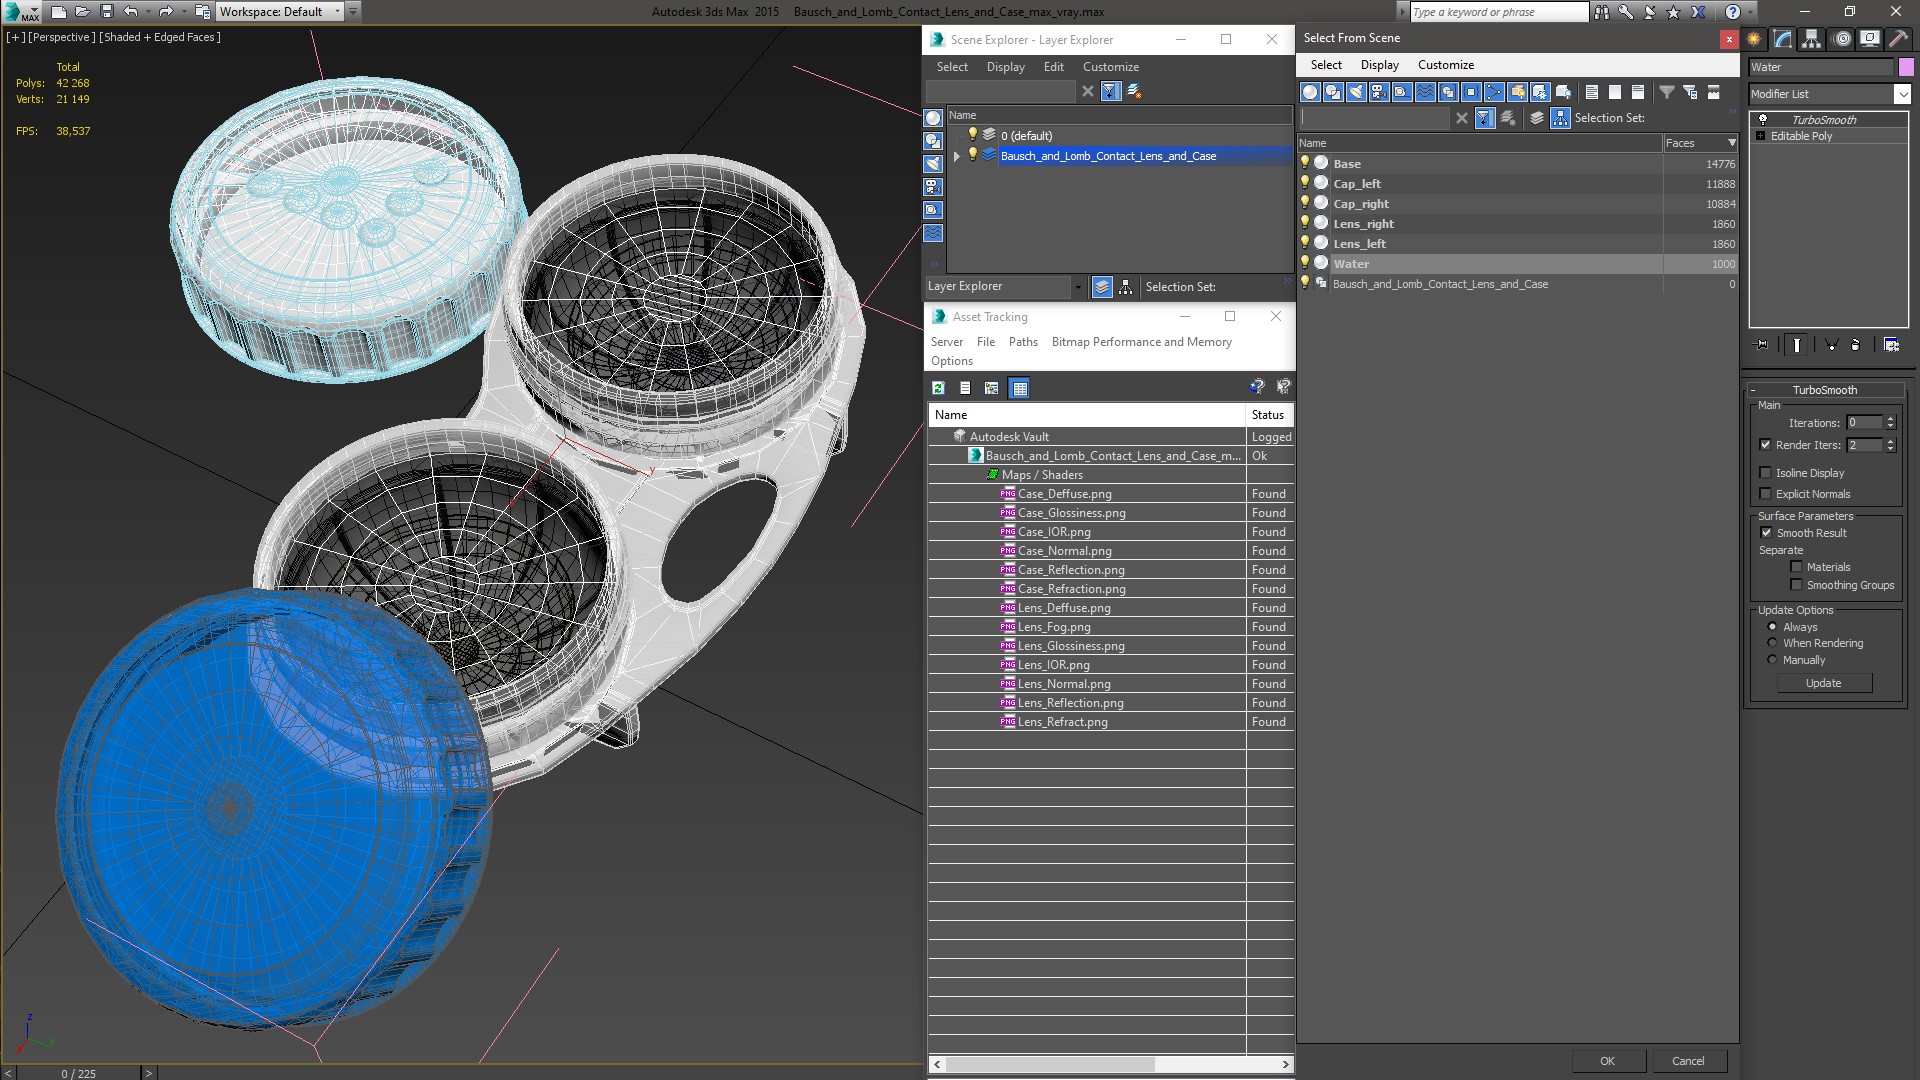Toggle Display Shapes filter in Select From Scene
The height and width of the screenshot is (1080, 1920).
[1333, 92]
